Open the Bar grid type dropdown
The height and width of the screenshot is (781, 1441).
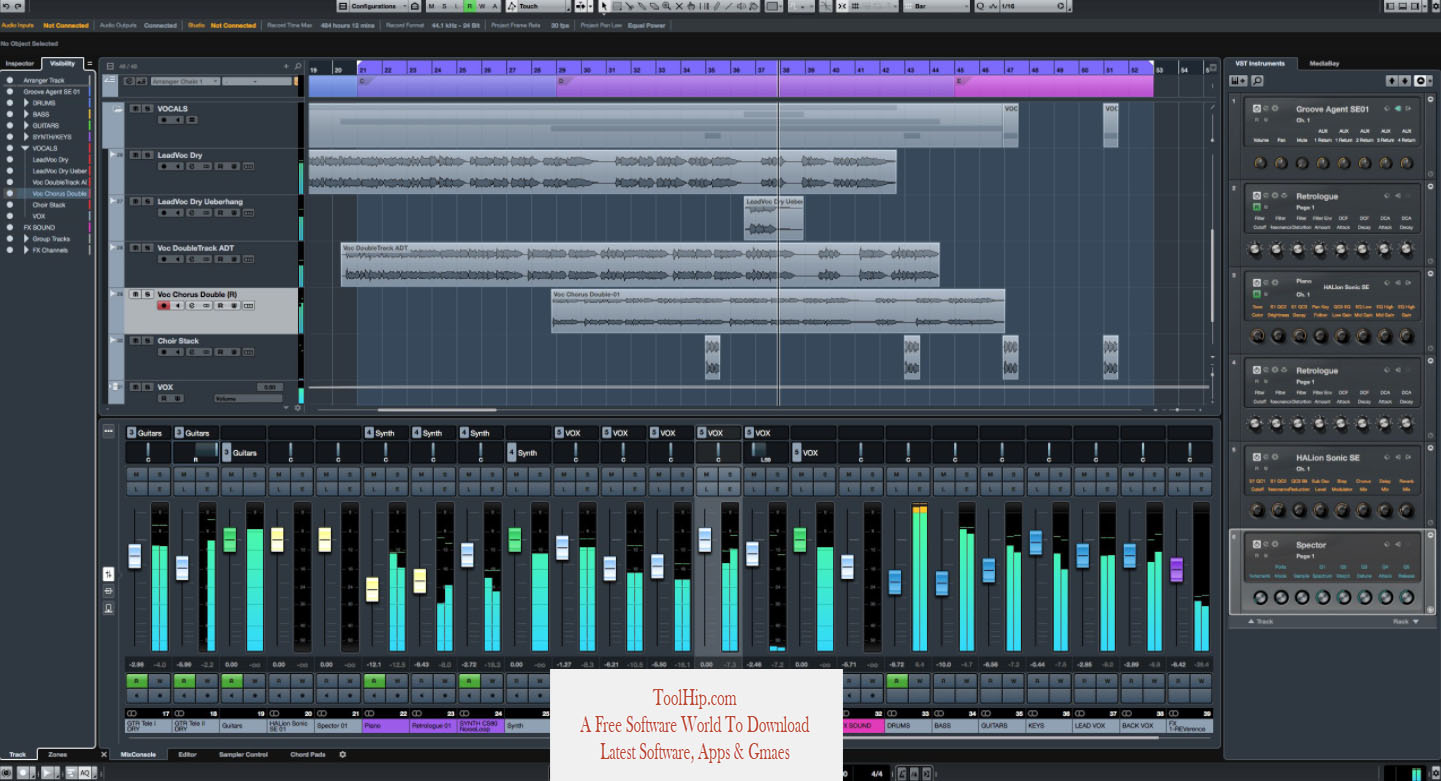click(x=937, y=6)
